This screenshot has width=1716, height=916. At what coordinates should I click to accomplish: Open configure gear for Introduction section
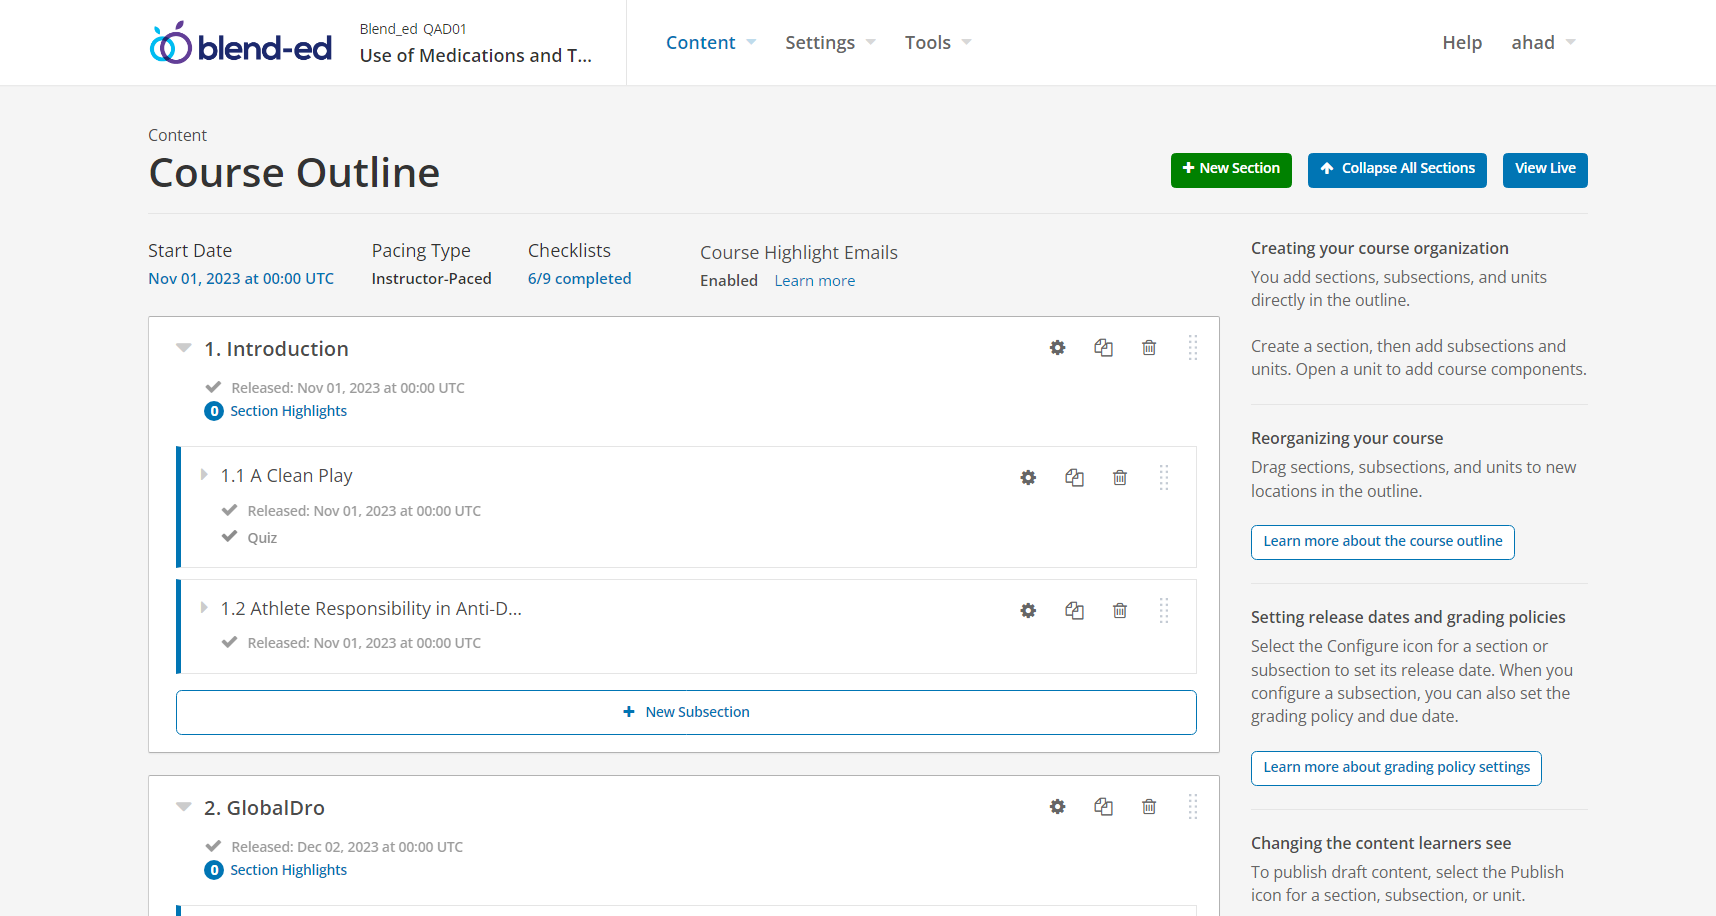click(1057, 348)
